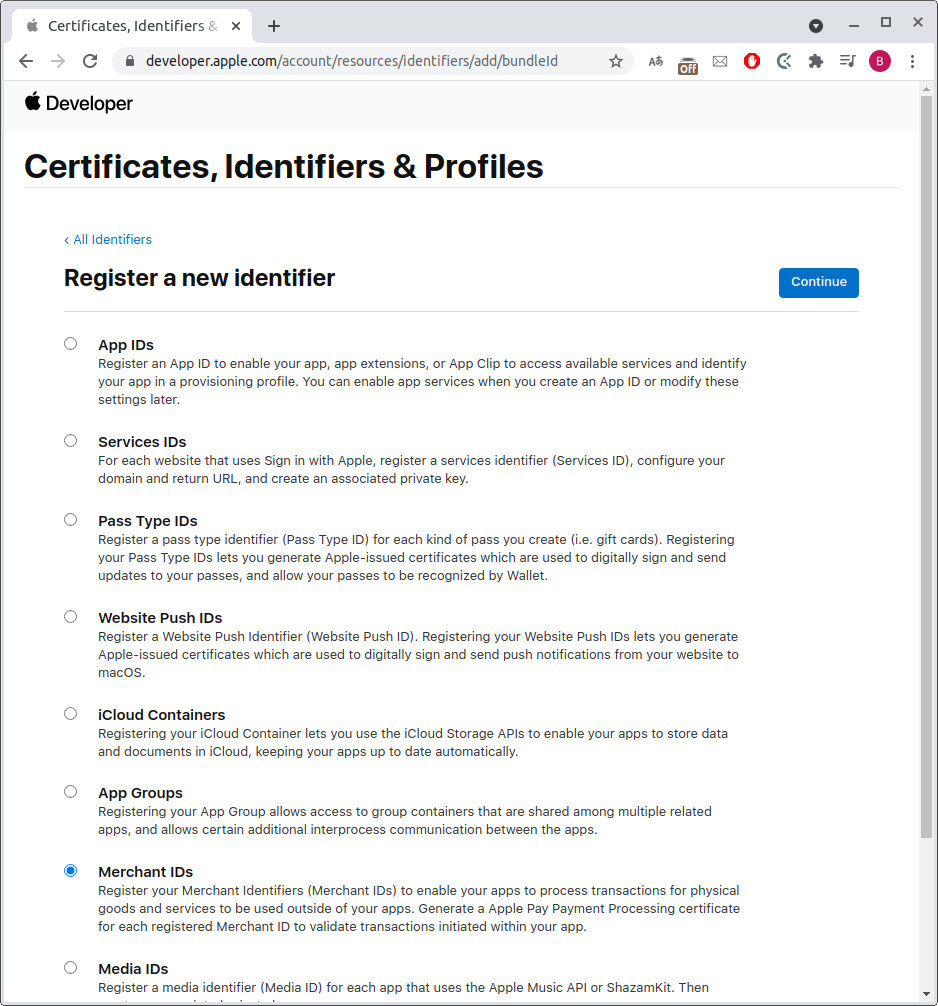Expand the tab search dropdown arrow

point(816,25)
